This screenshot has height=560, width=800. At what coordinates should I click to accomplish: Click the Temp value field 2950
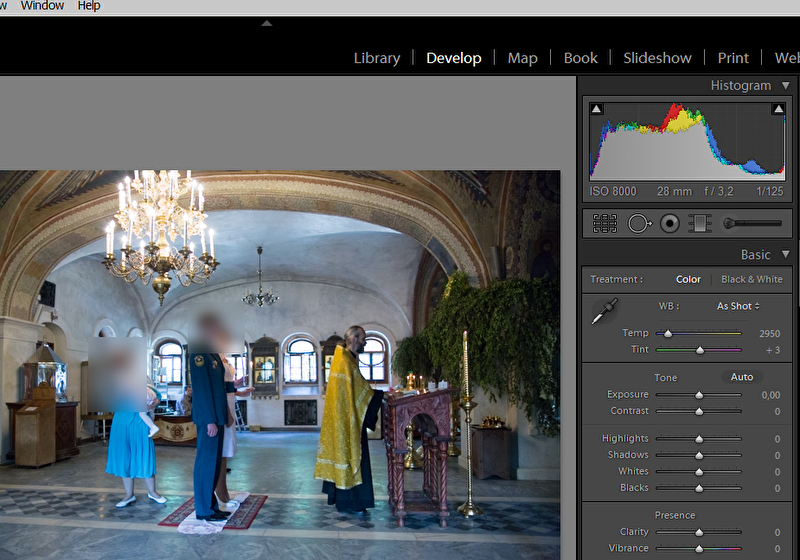coord(768,333)
